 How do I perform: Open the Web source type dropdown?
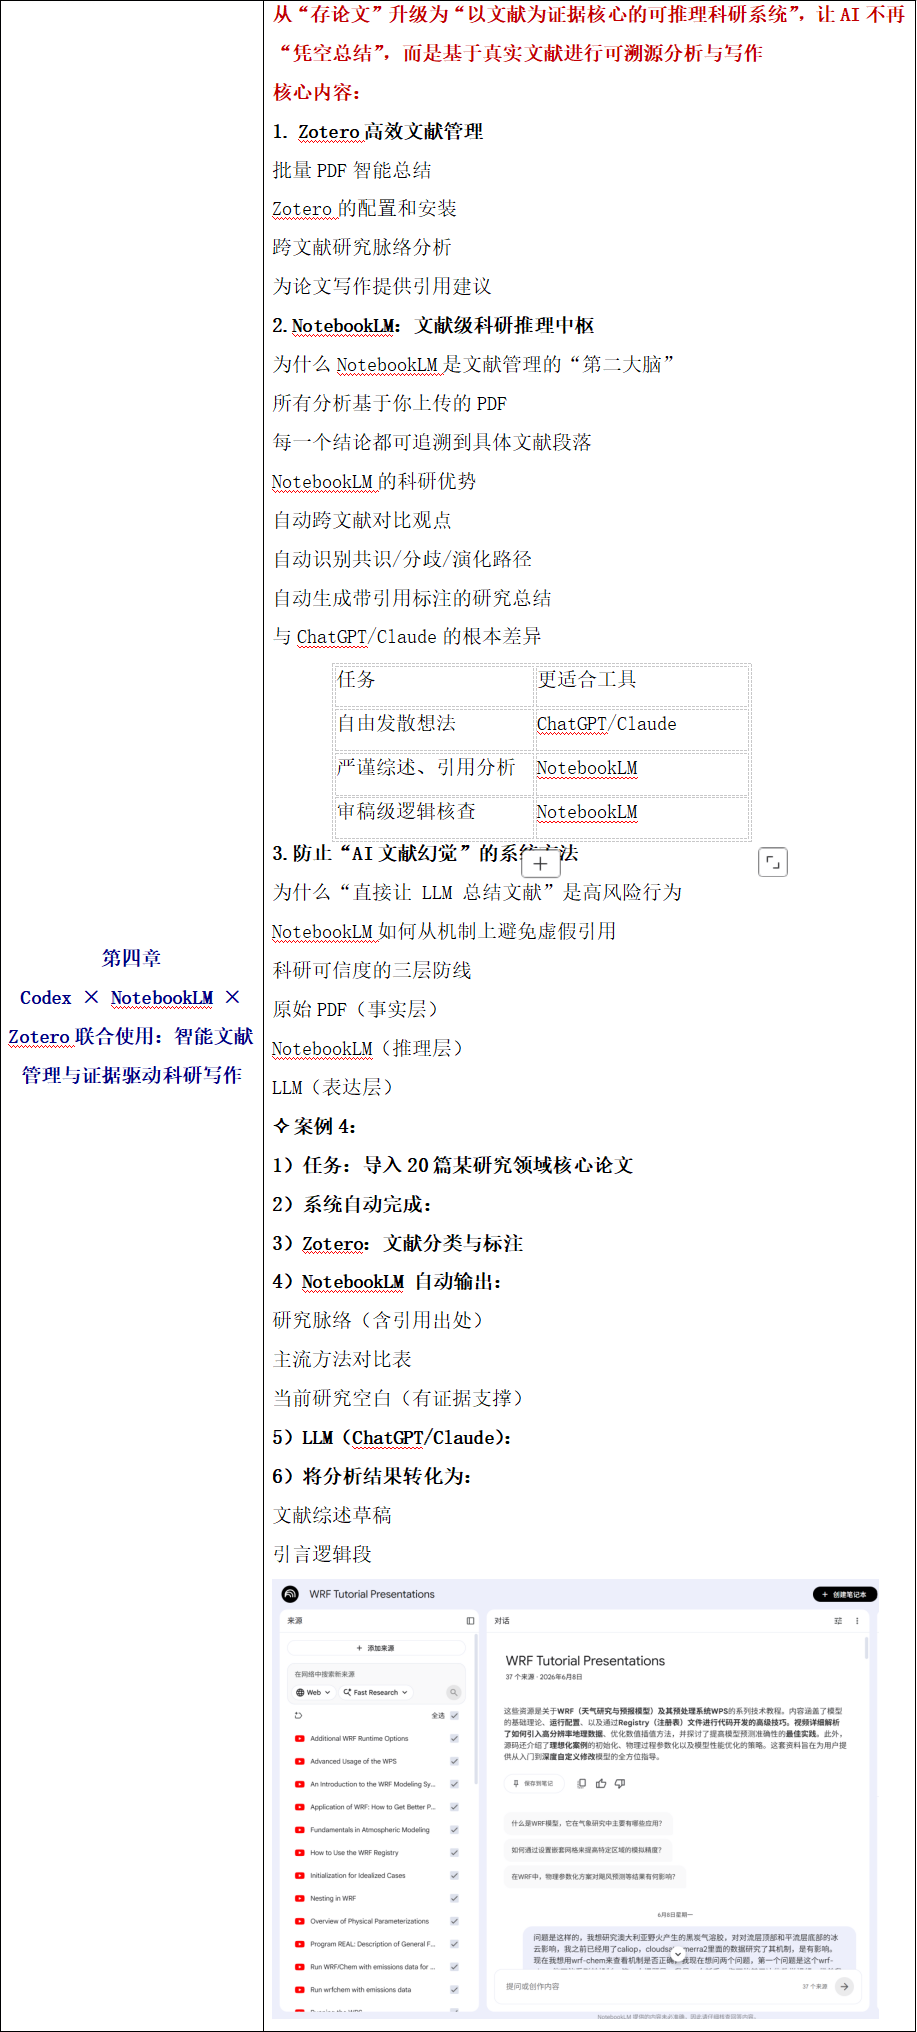(x=313, y=1693)
